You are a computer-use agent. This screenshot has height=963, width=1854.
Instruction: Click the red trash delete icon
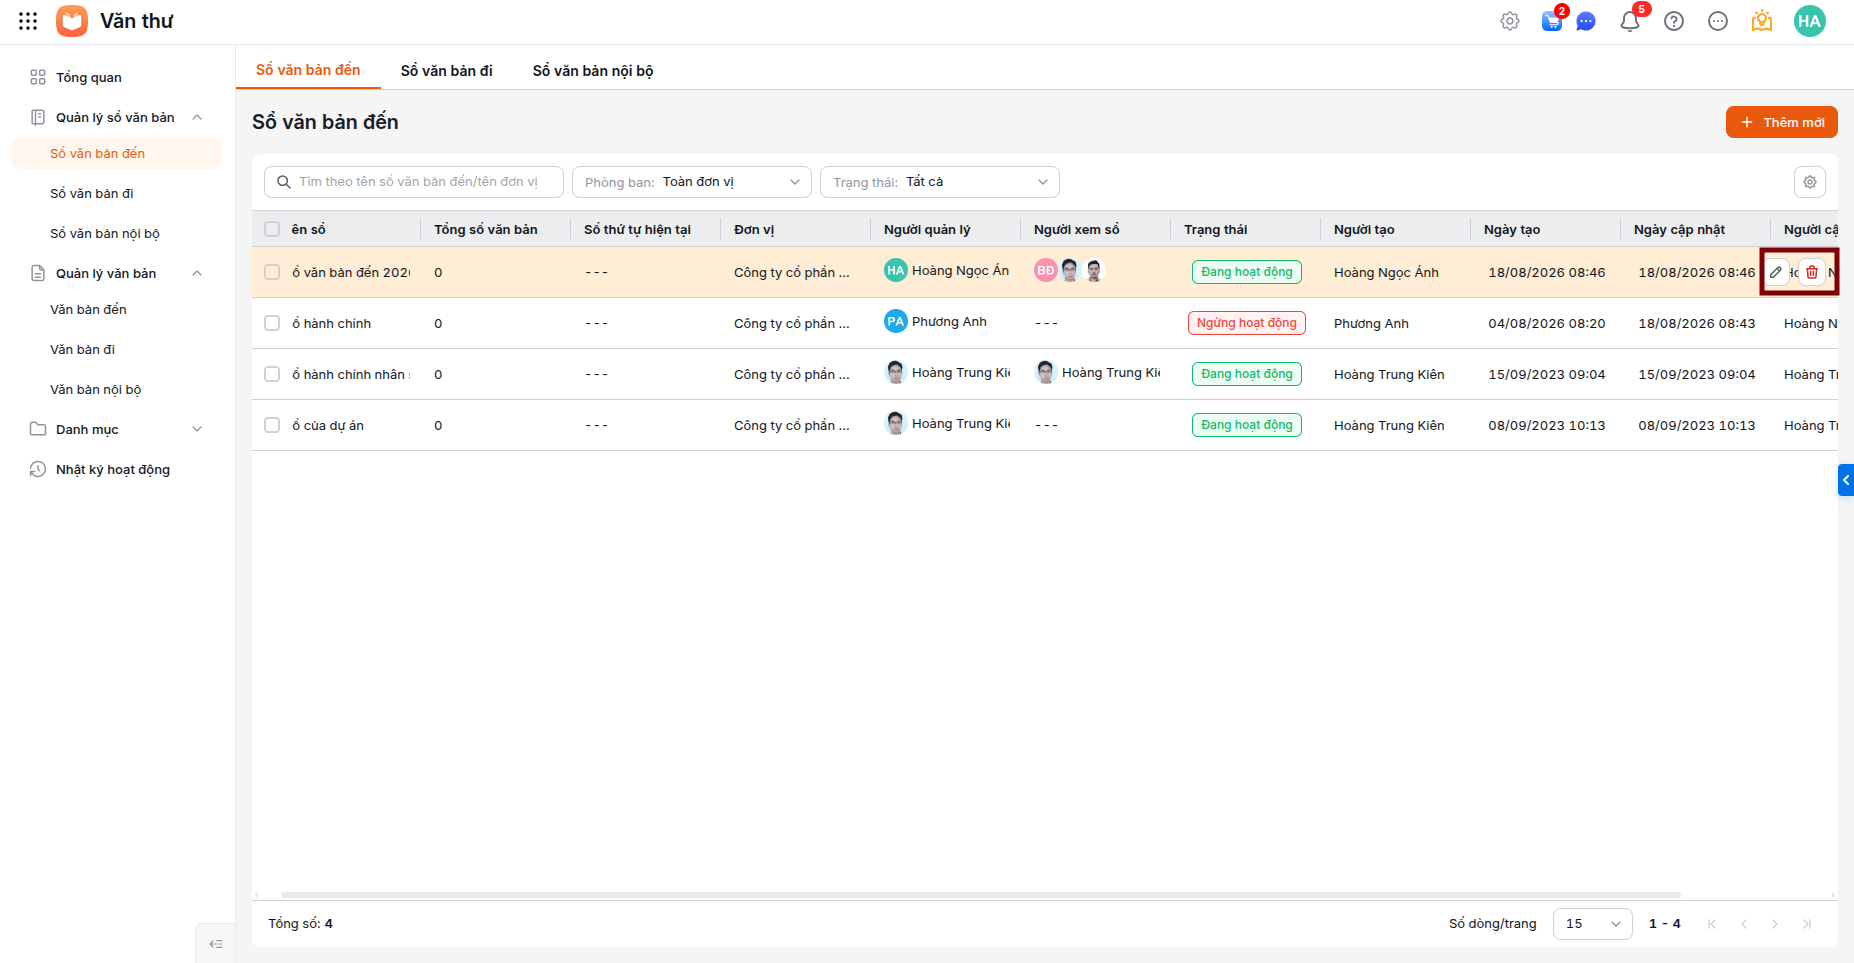click(1812, 272)
